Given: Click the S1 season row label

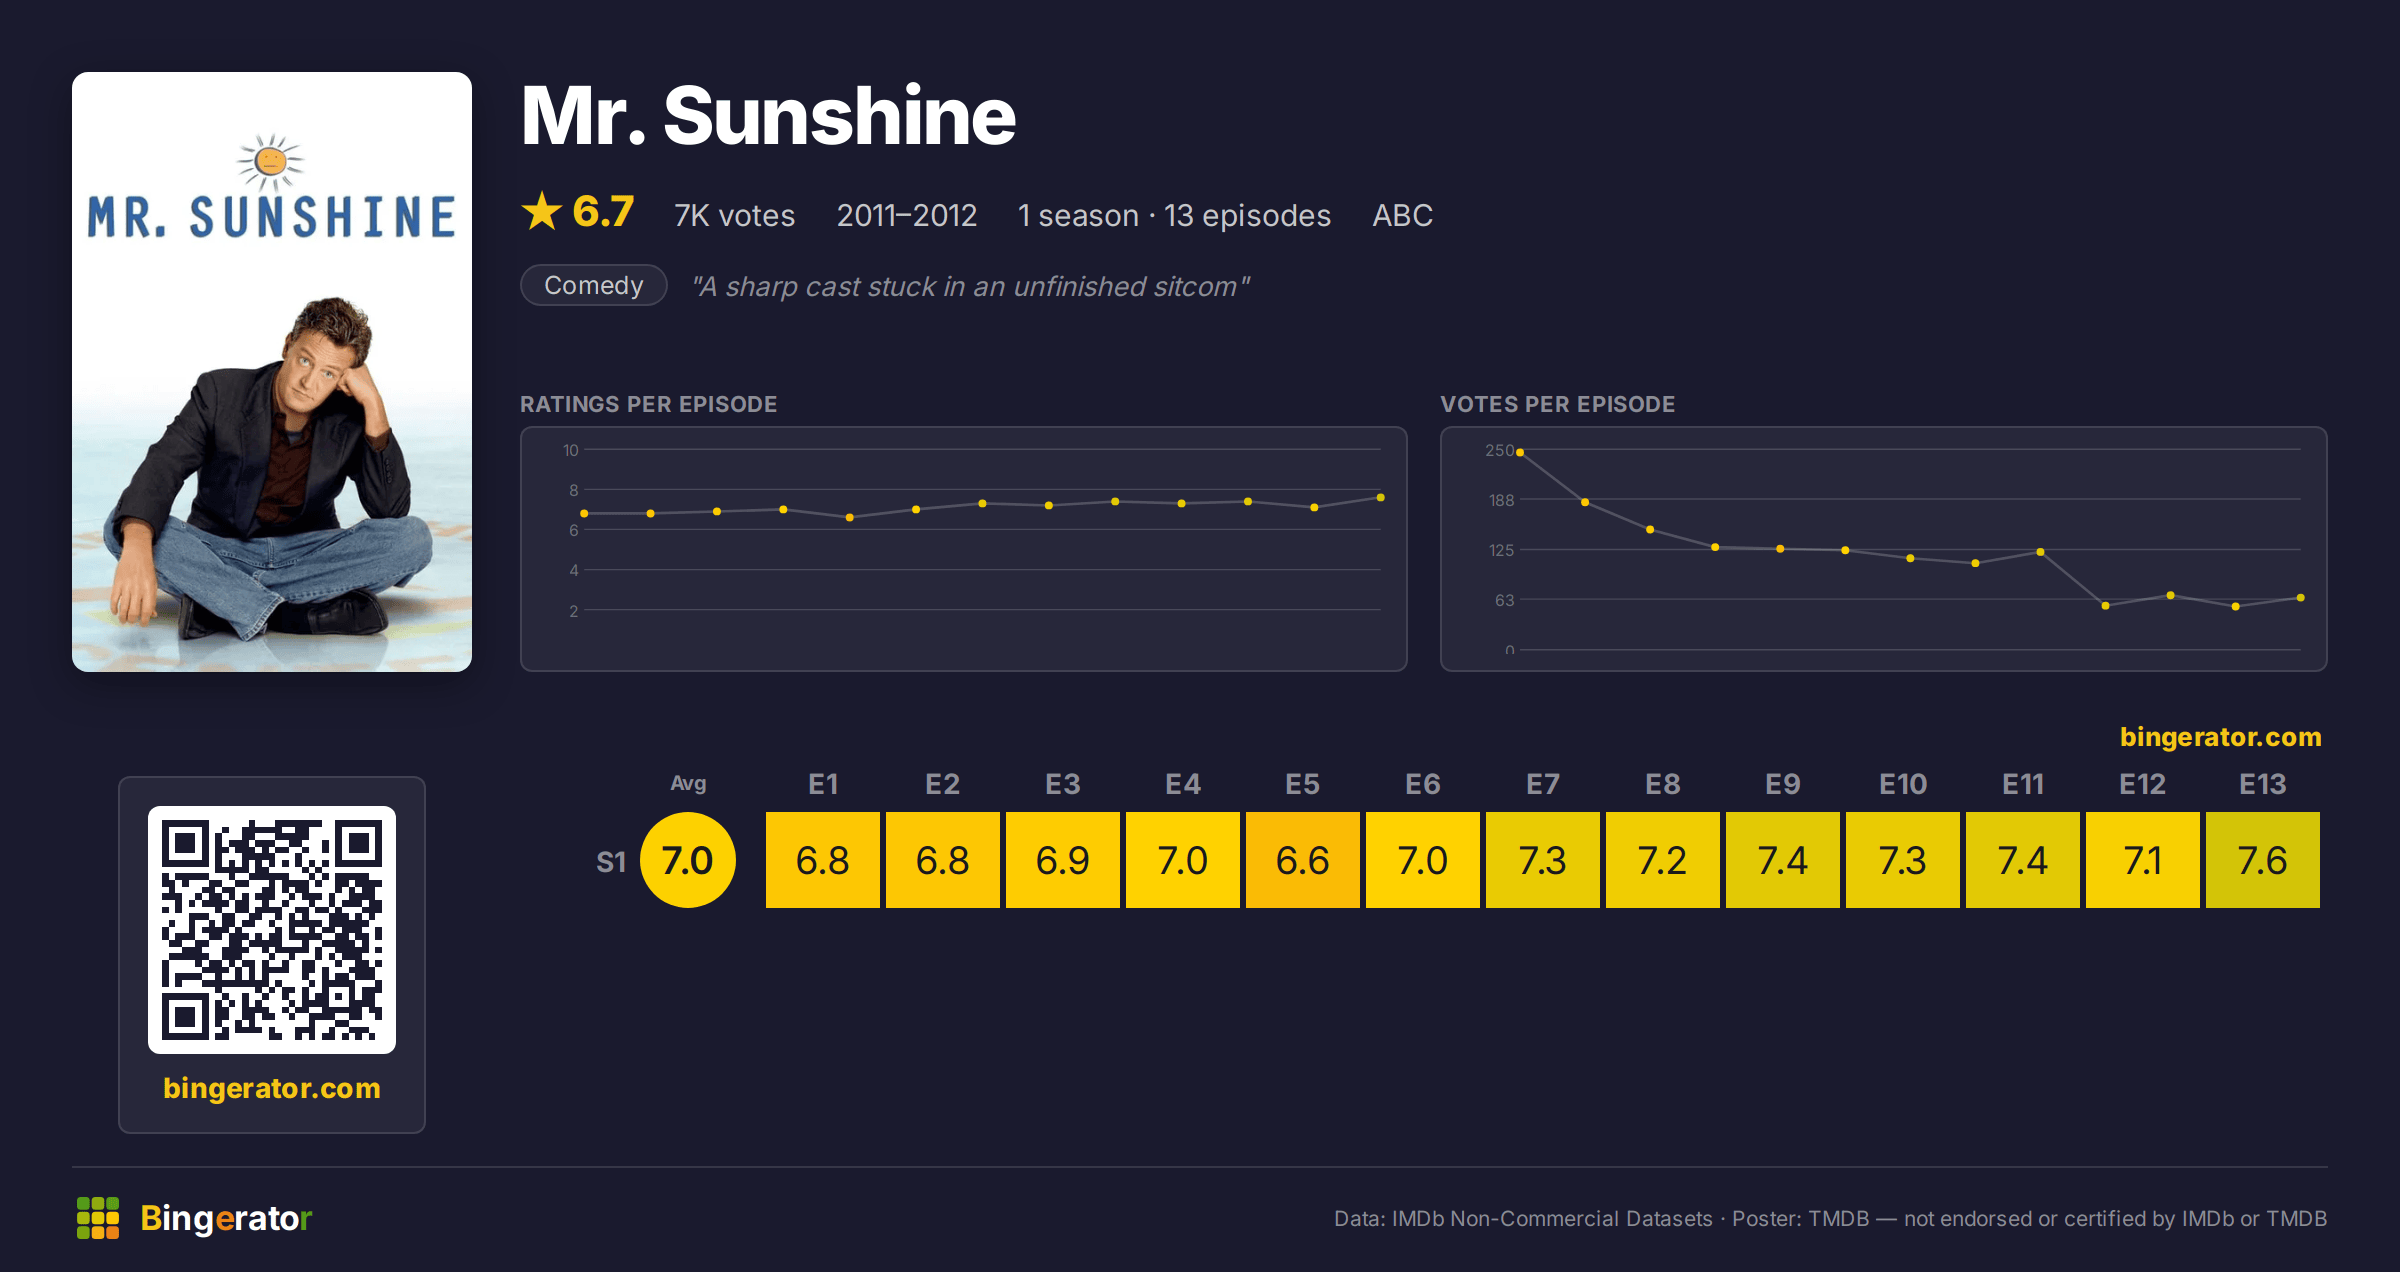Looking at the screenshot, I should 611,861.
